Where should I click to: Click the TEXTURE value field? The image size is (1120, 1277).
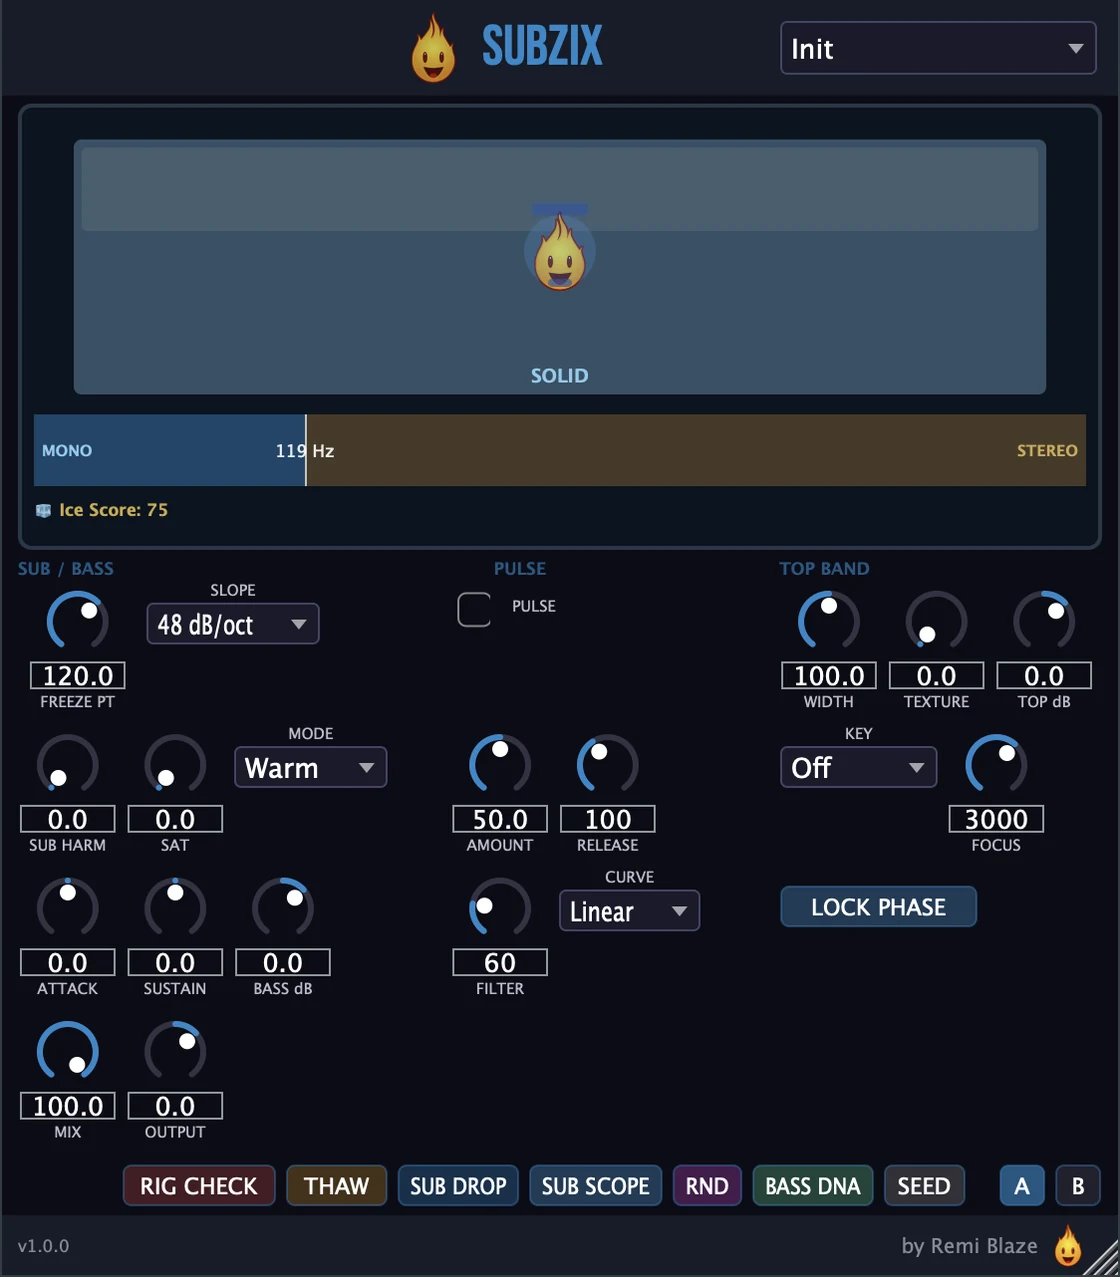coord(937,676)
